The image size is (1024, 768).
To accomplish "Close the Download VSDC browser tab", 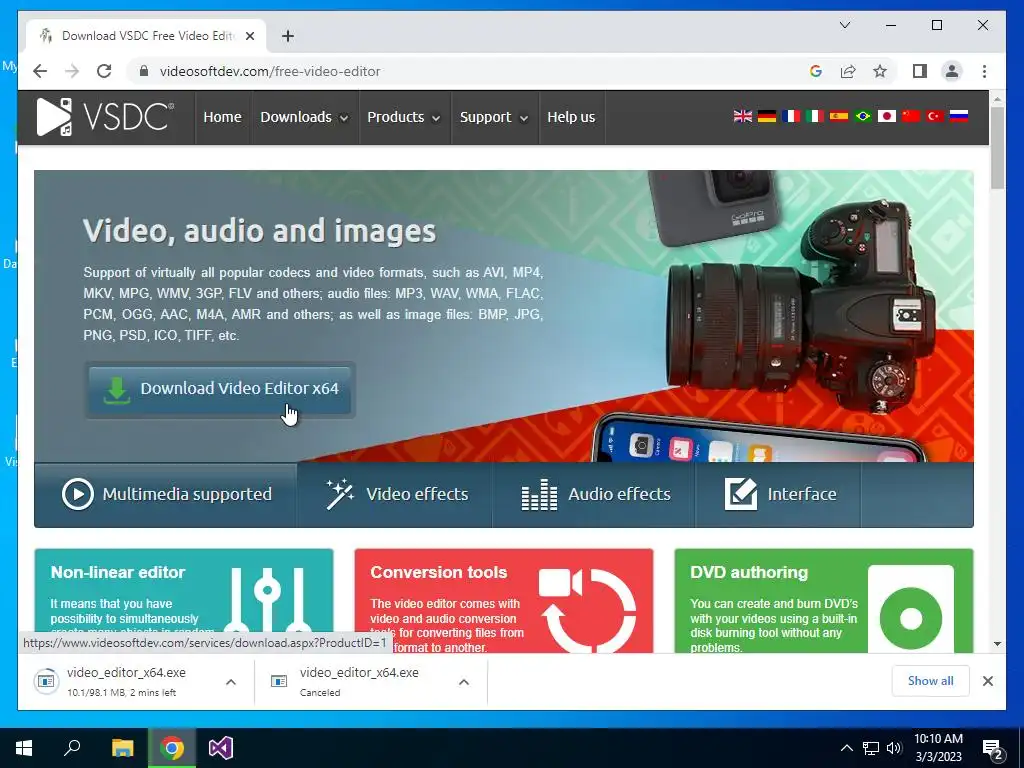I will pos(249,36).
